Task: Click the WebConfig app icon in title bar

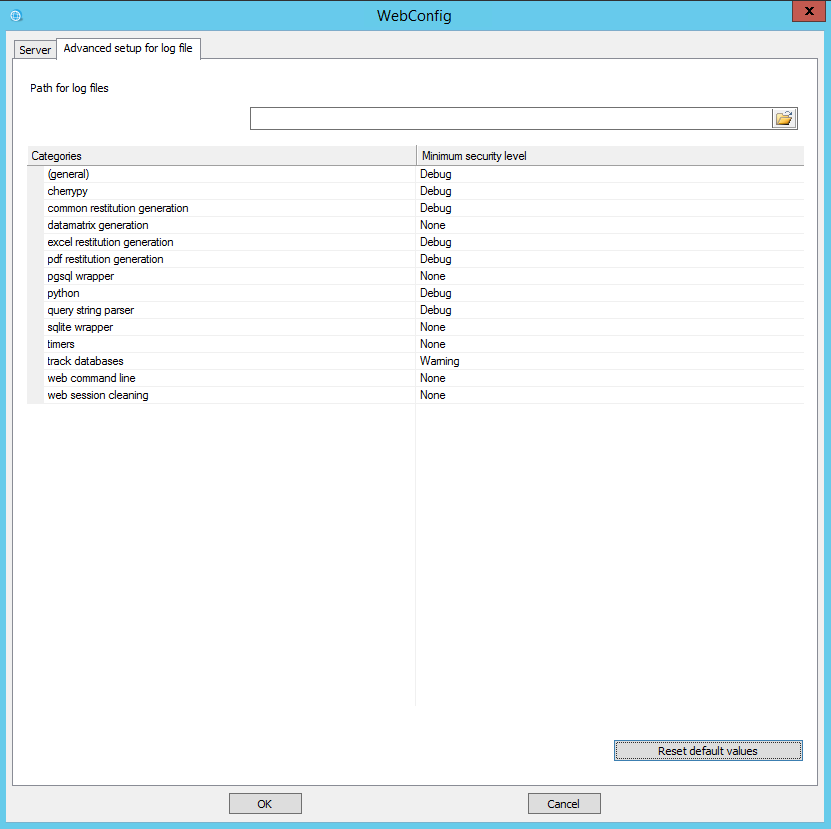Action: point(15,15)
